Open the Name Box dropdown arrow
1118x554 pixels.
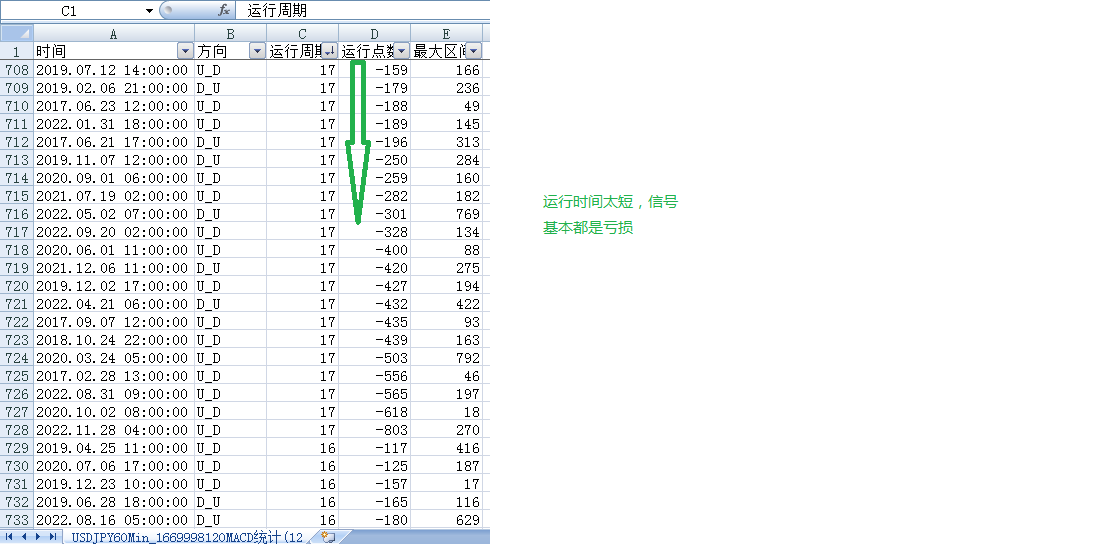[x=149, y=11]
